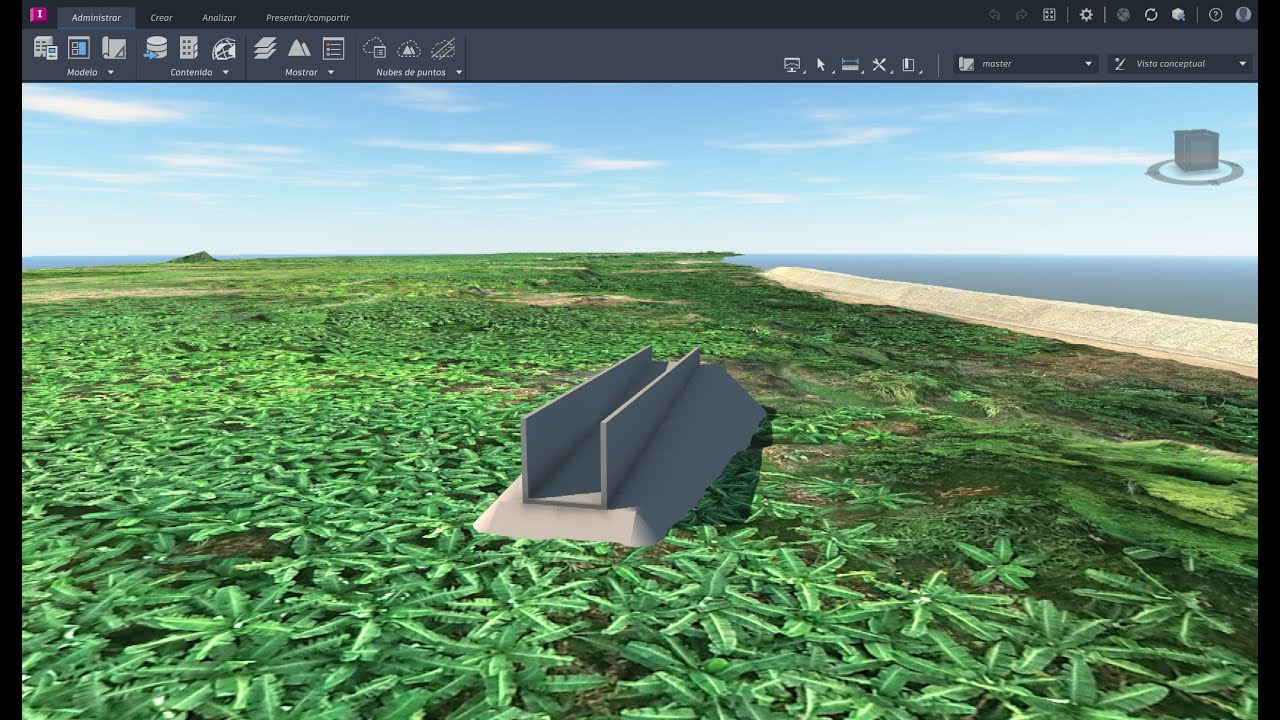Switch to the Administrar tab
Screen dimensions: 1280x720
click(x=96, y=18)
